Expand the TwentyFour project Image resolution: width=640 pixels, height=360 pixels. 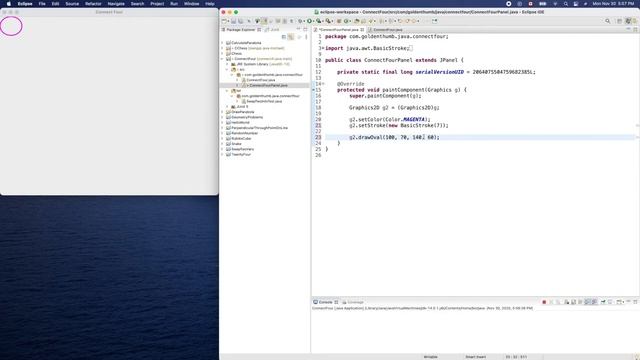tap(223, 154)
